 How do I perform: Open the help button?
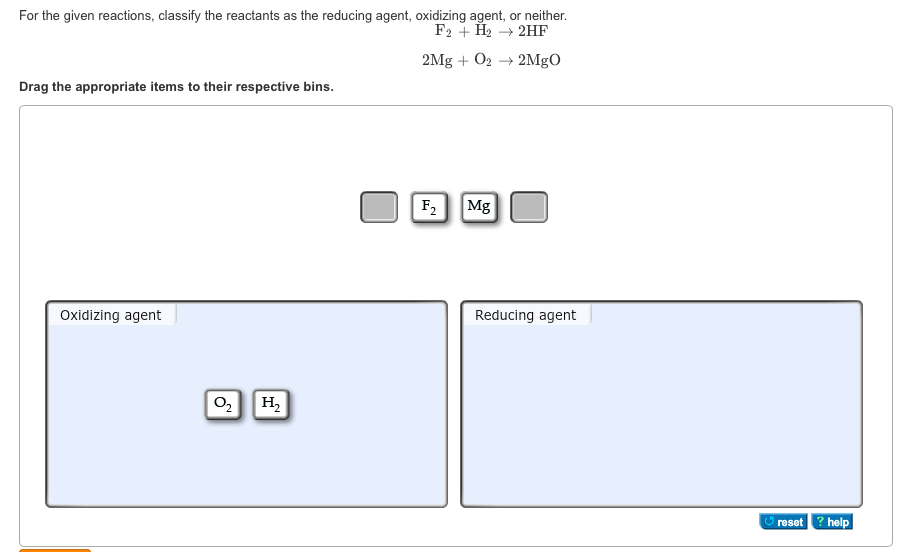[x=832, y=521]
